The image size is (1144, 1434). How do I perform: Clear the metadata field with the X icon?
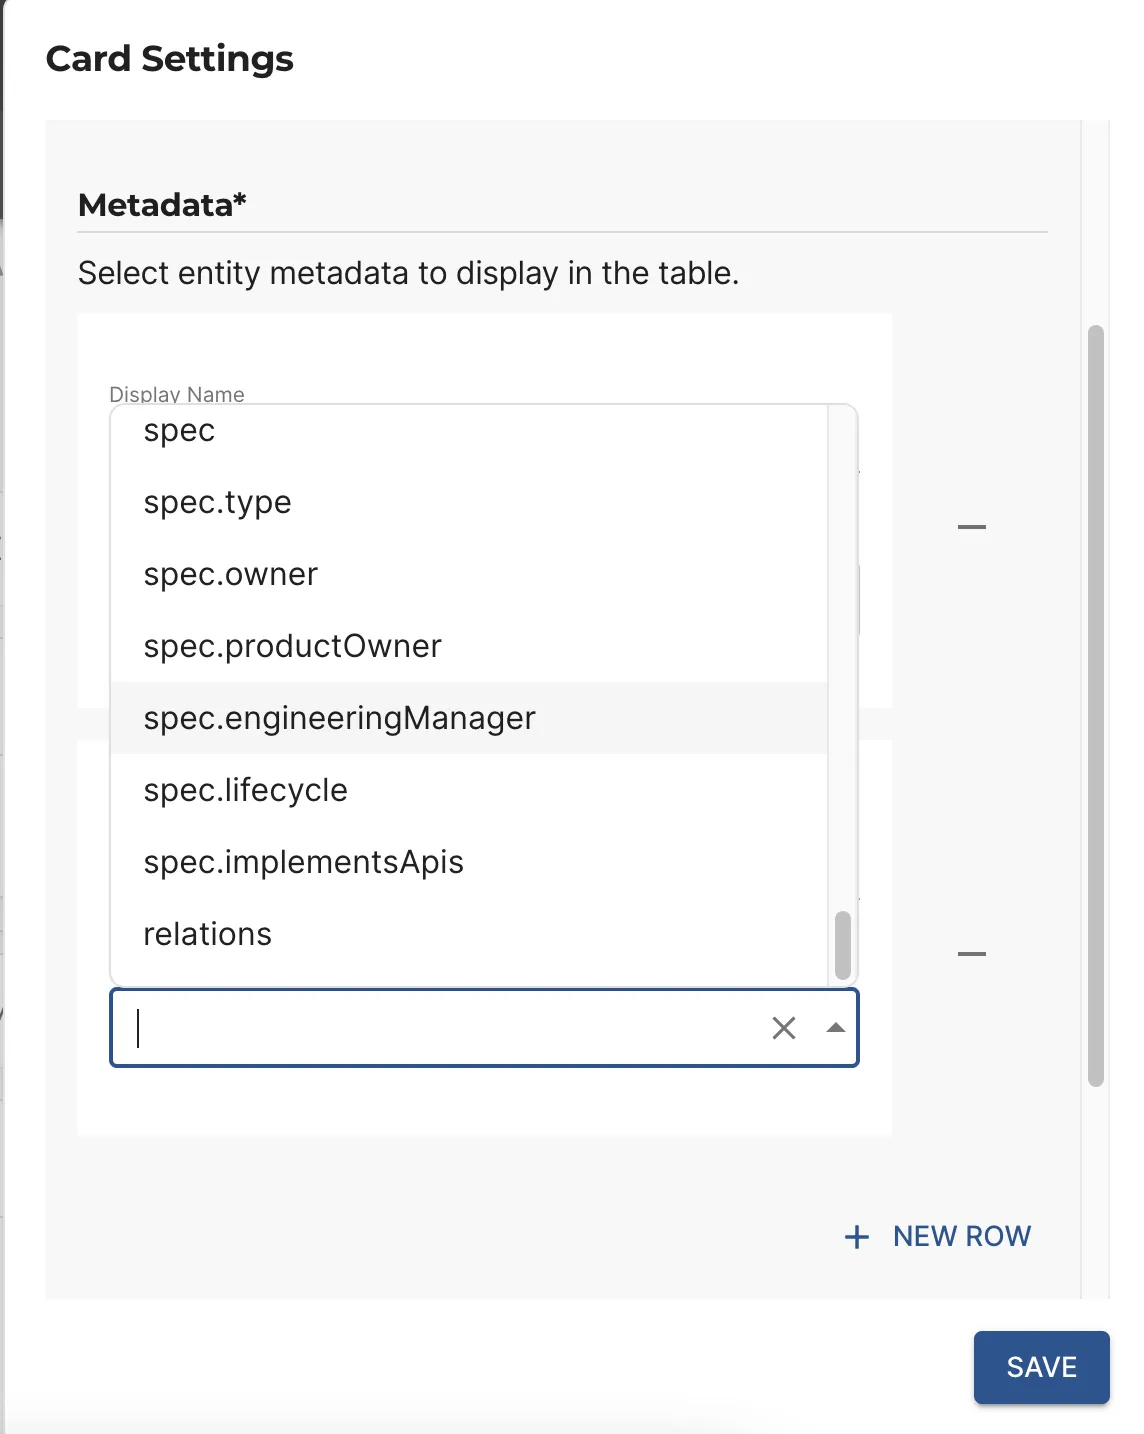pyautogui.click(x=784, y=1028)
